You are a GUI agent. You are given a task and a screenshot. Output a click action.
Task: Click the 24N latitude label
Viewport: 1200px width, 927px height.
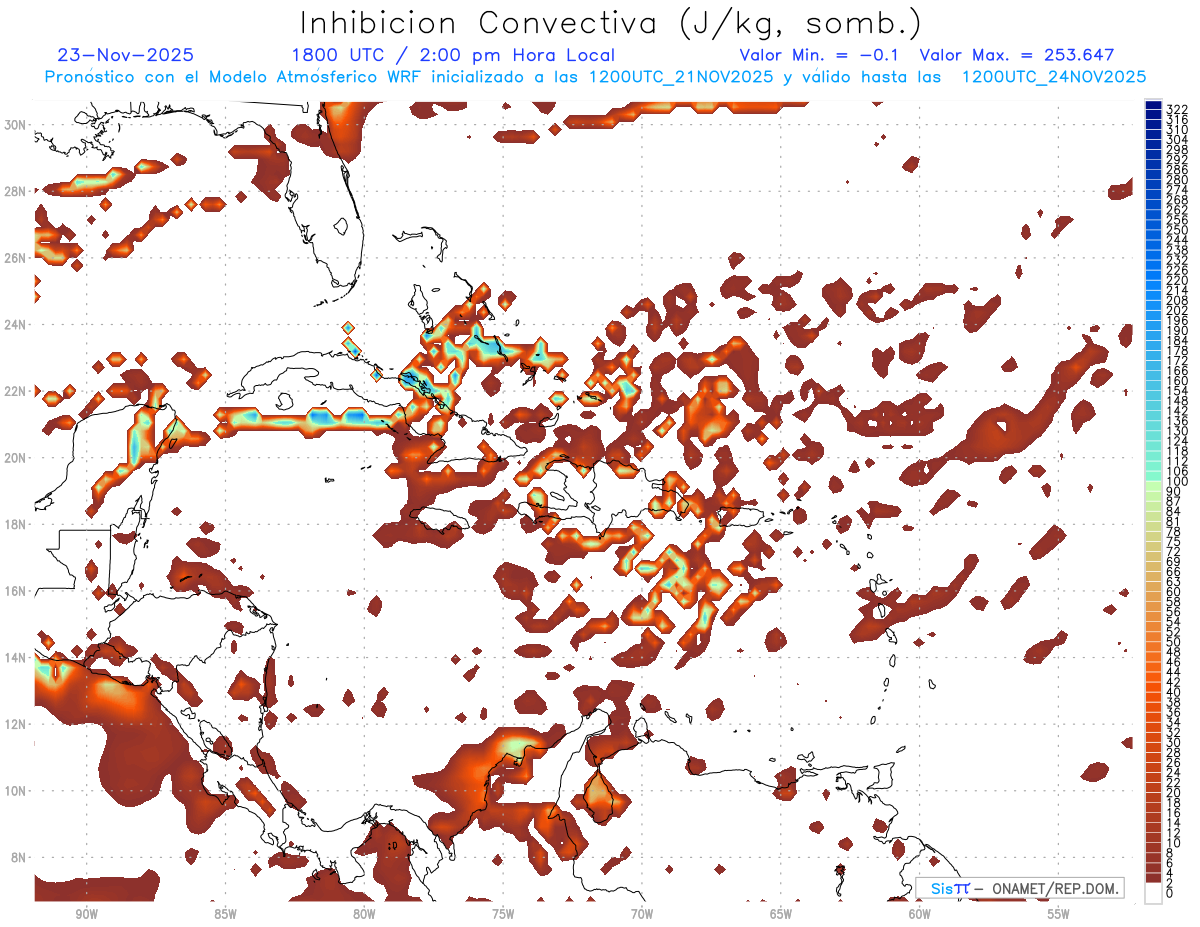[x=15, y=324]
